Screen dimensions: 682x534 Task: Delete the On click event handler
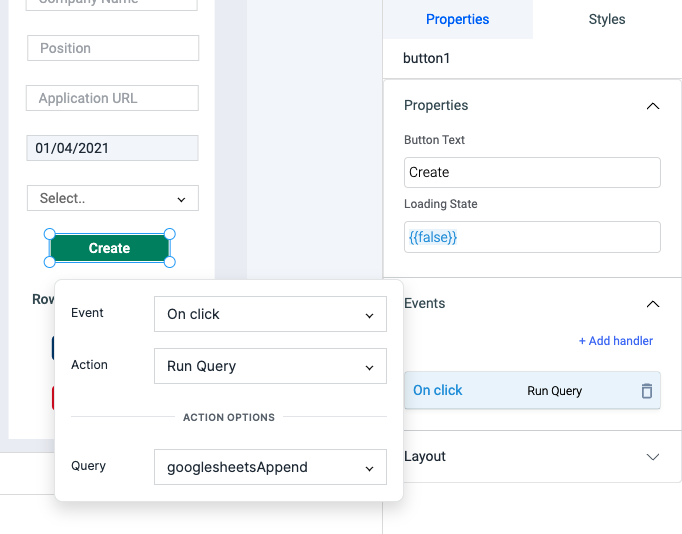[x=647, y=391]
